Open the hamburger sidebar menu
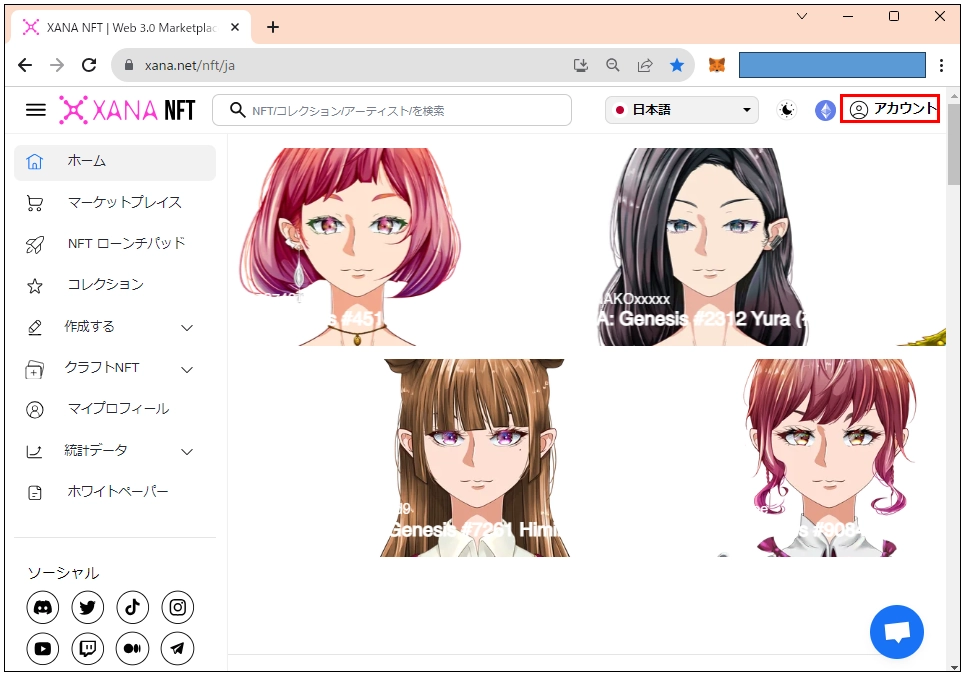Screen dimensions: 964x674 pyautogui.click(x=36, y=110)
